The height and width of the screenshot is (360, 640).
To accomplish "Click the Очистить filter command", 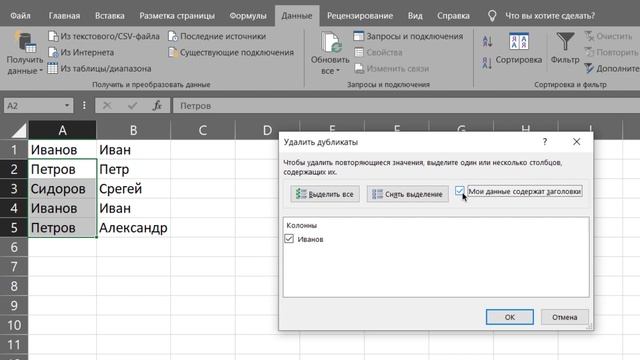I will pyautogui.click(x=608, y=36).
